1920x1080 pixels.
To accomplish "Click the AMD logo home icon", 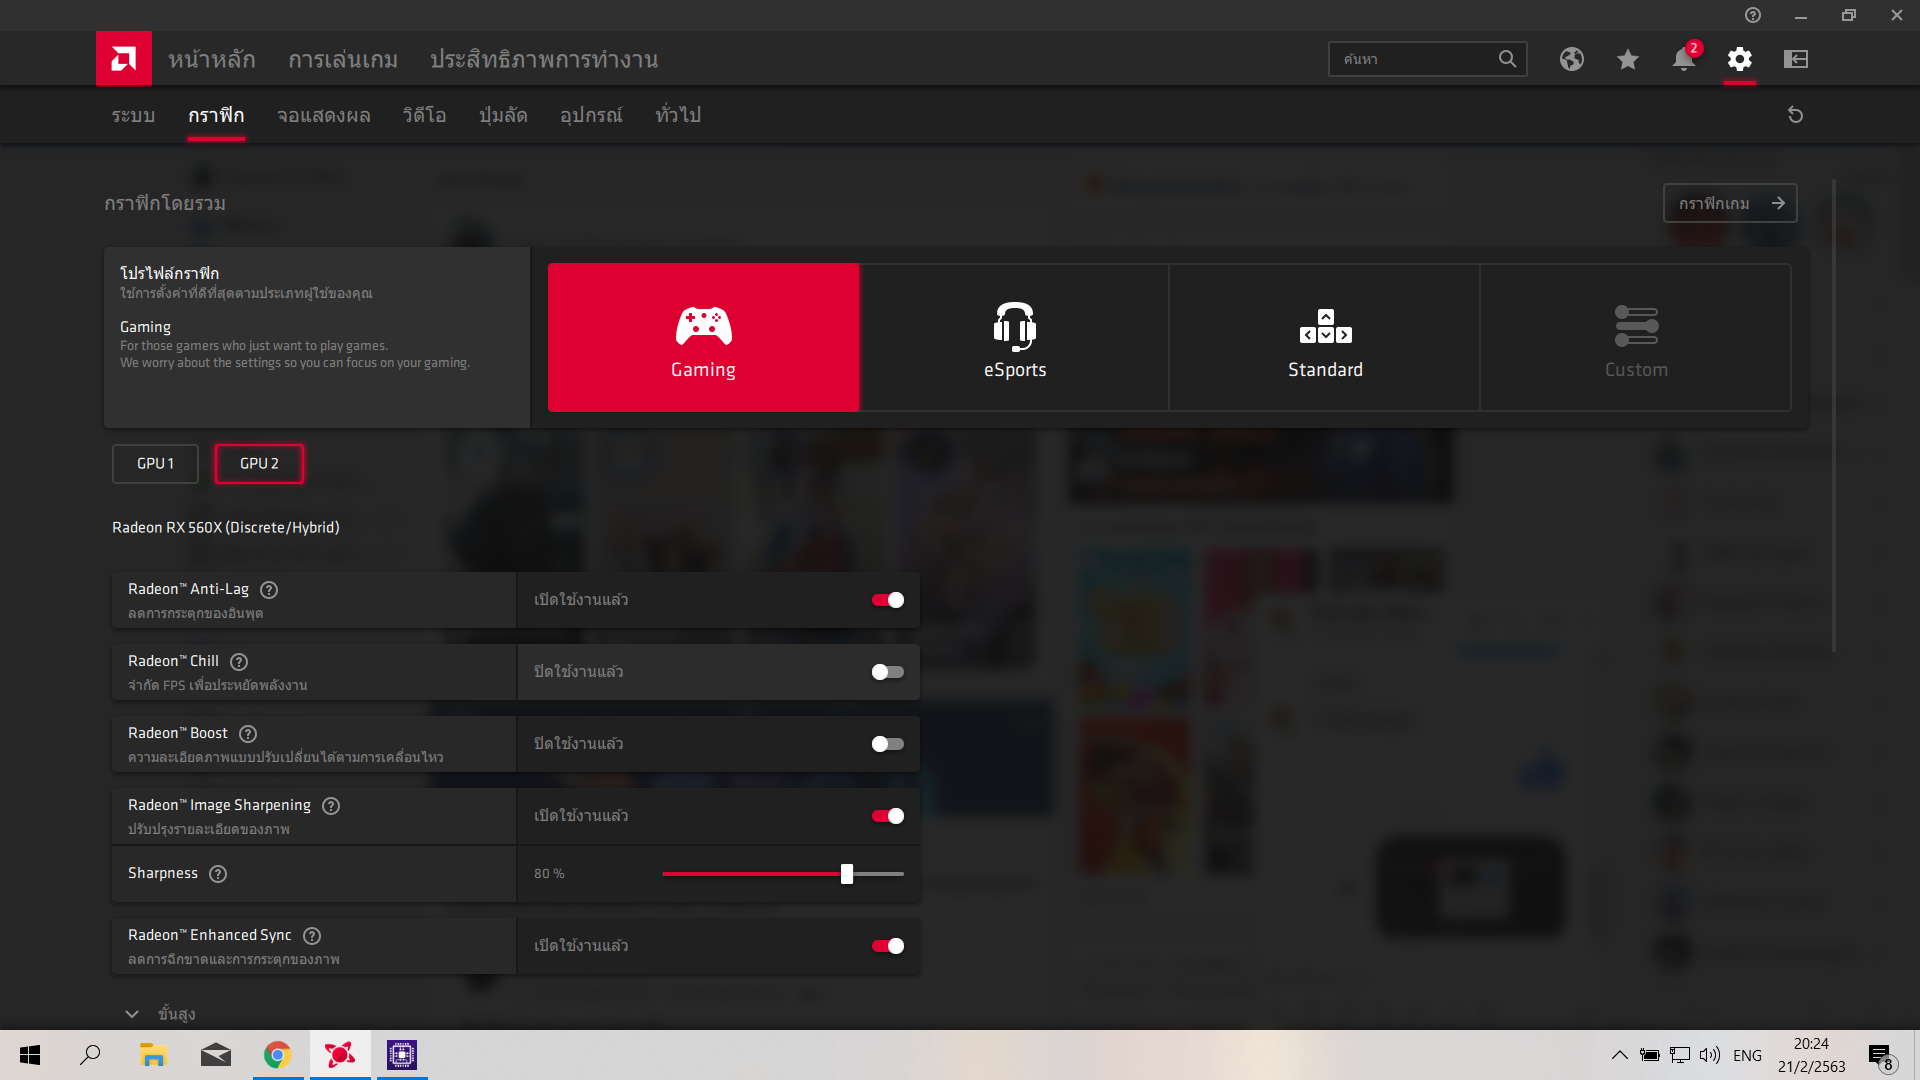I will click(x=124, y=59).
